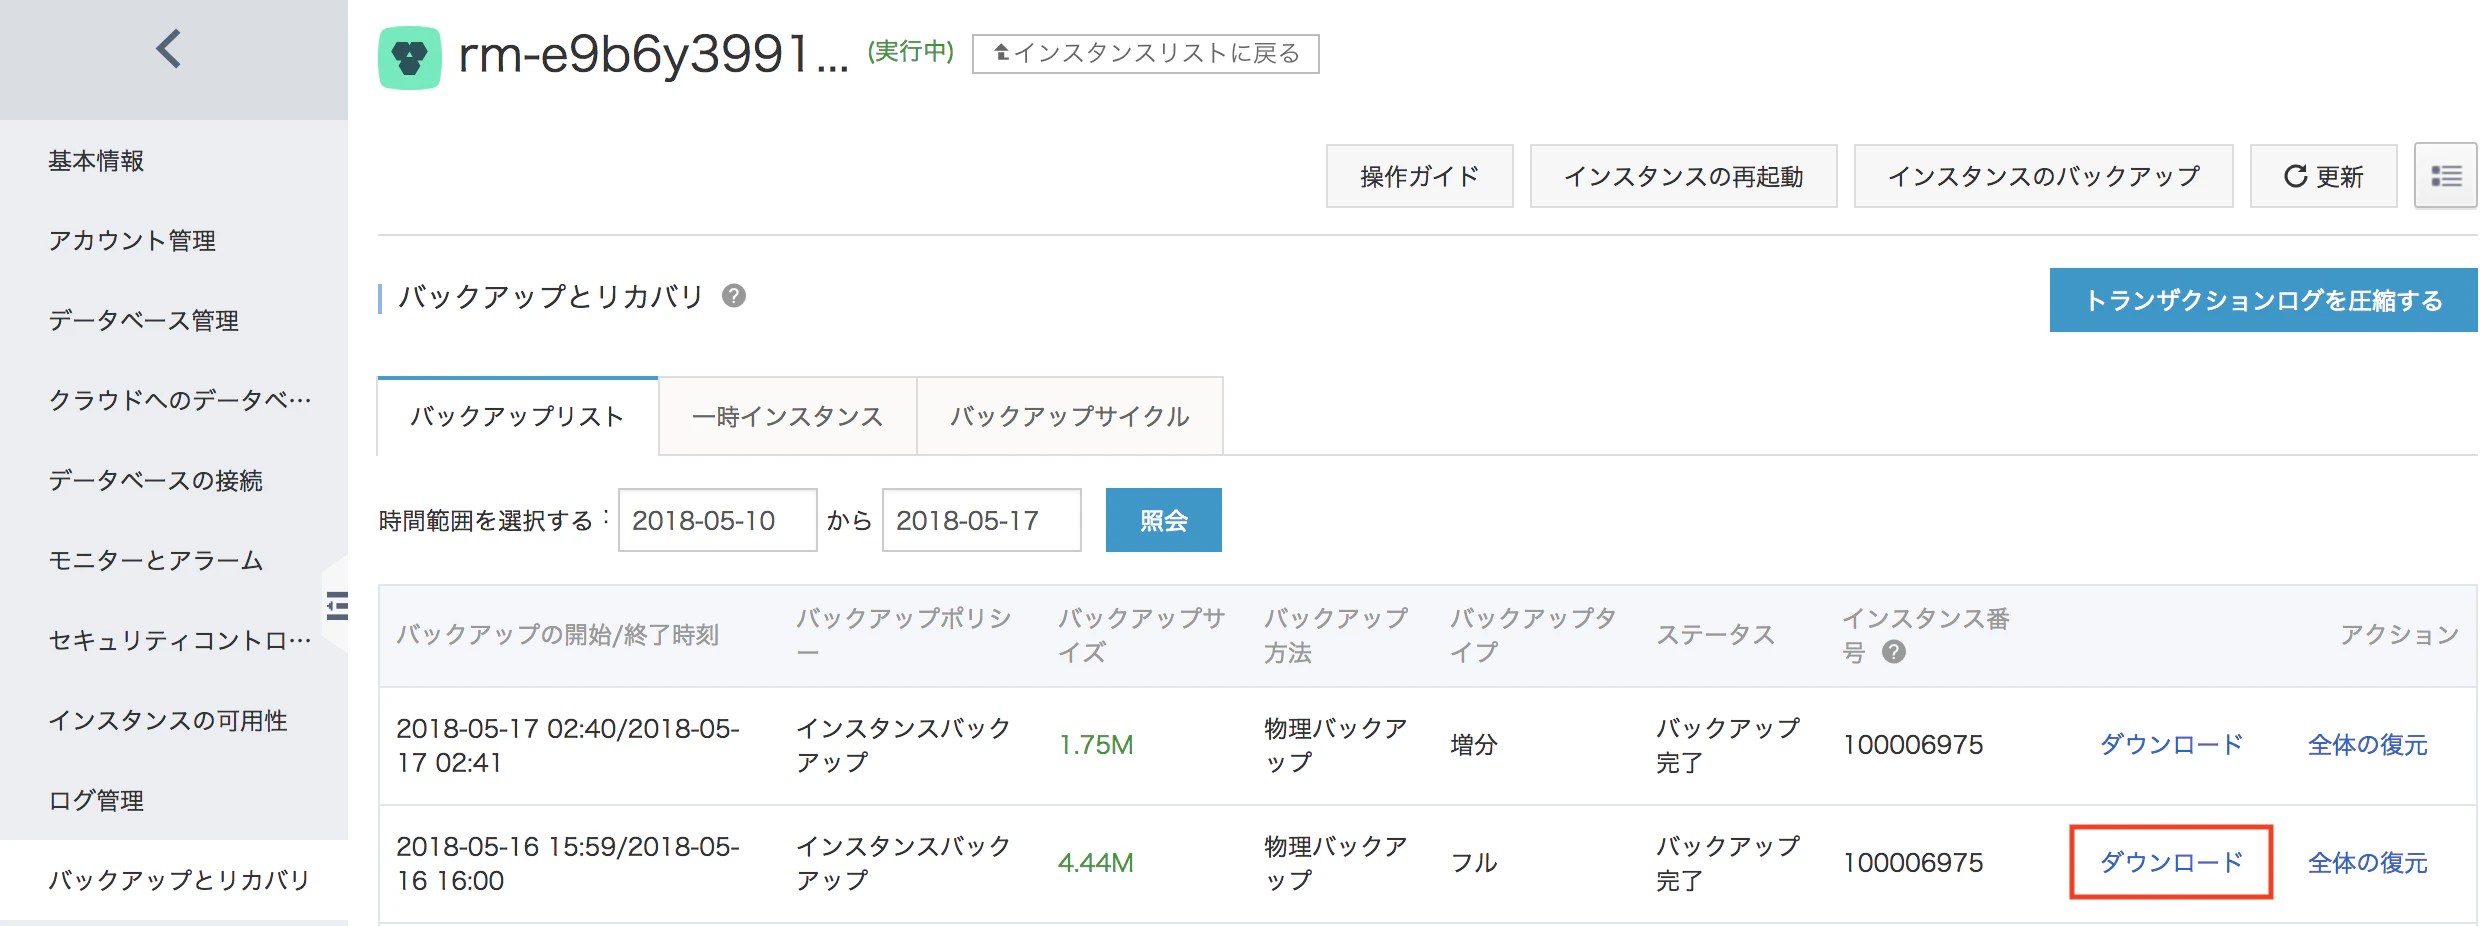This screenshot has width=2488, height=926.
Task: Open インスタンスの可用性 in the sidebar
Action: [174, 720]
